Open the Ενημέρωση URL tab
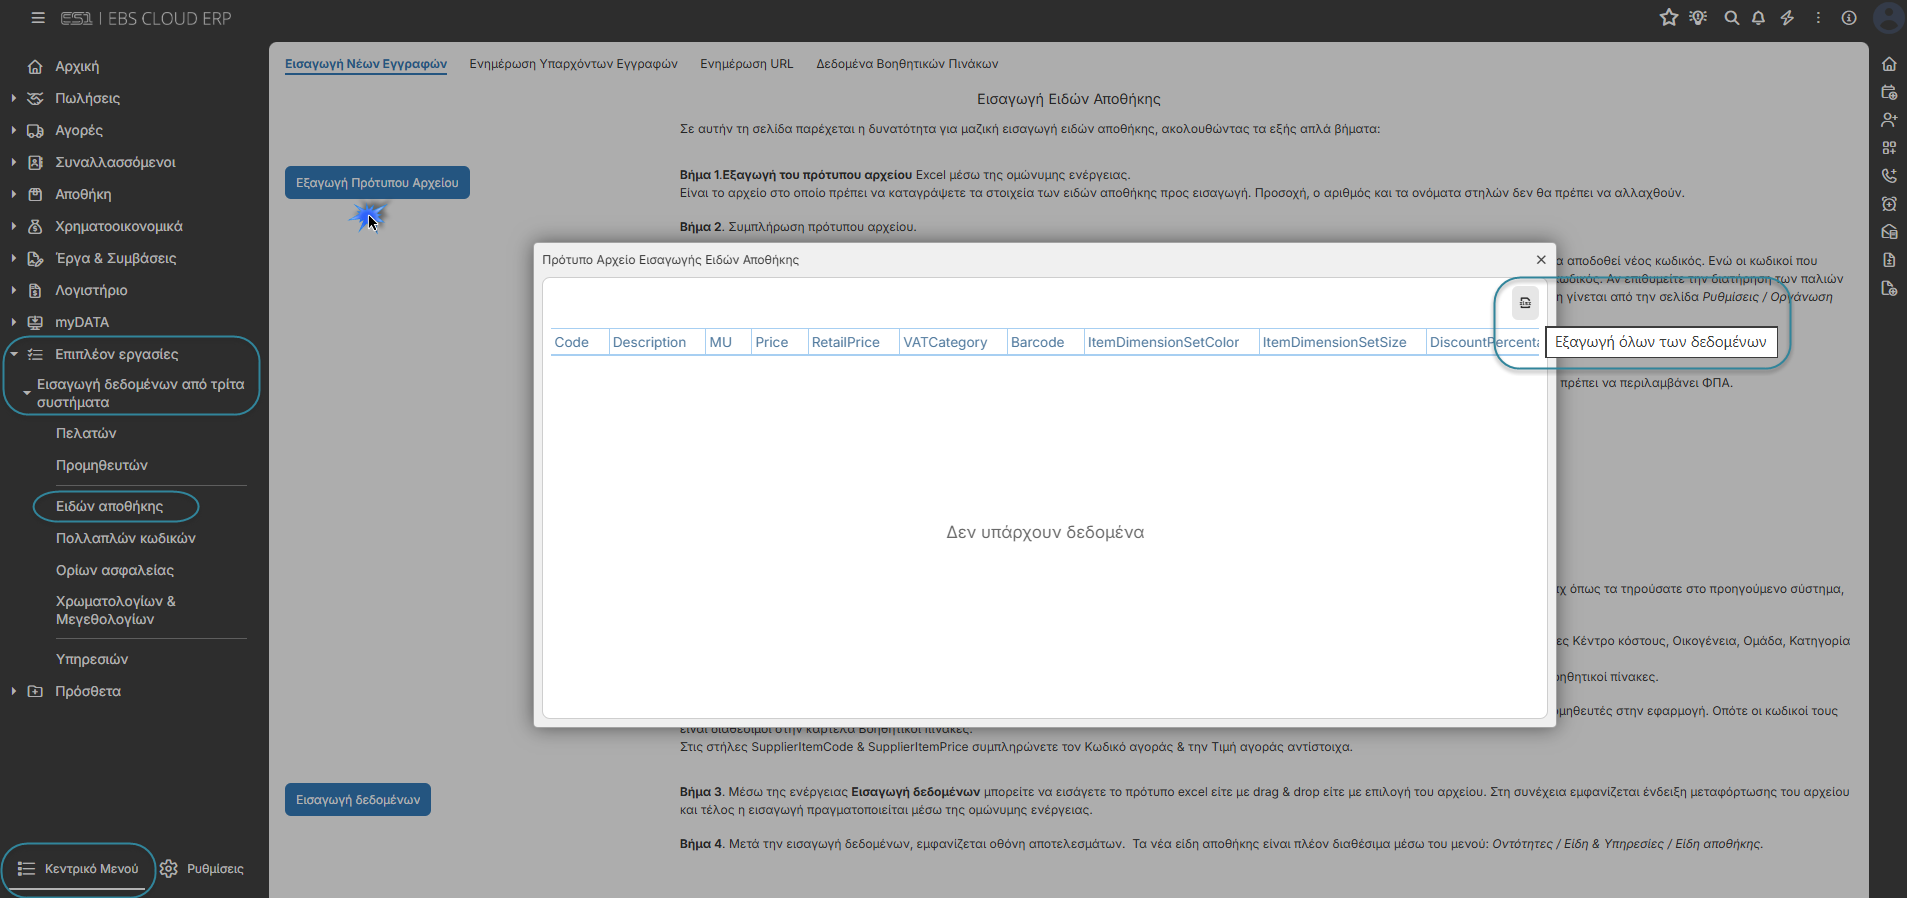Screen dimensions: 1907x898 [x=746, y=64]
